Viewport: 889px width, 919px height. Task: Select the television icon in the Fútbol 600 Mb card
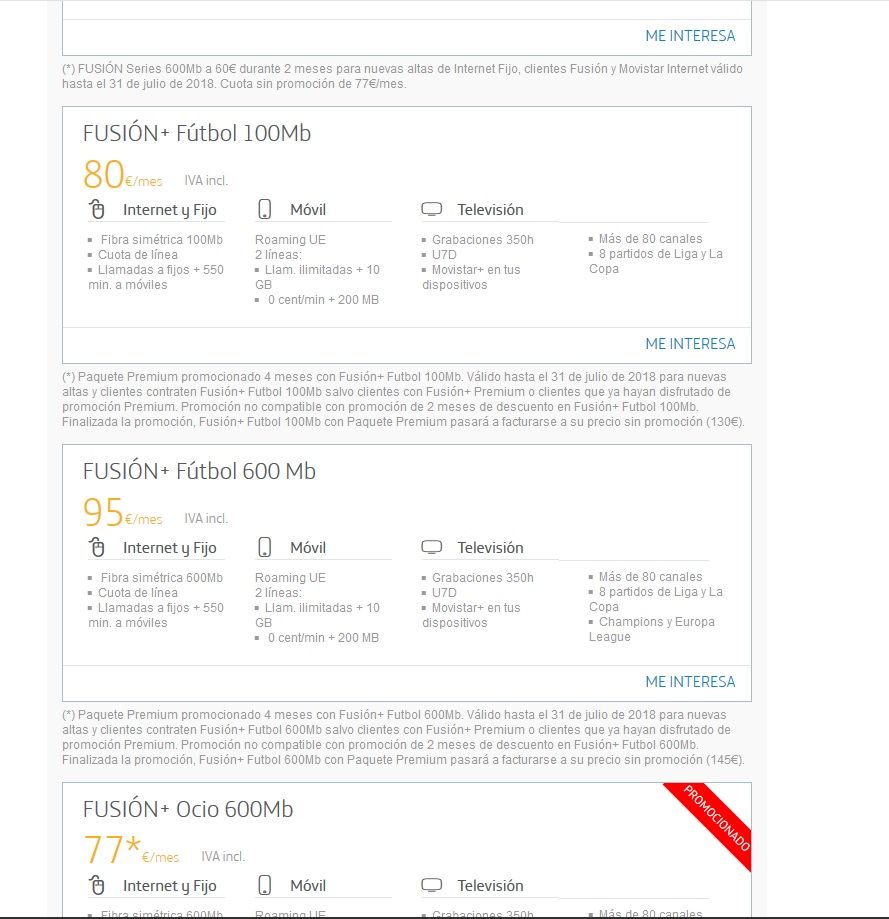coord(432,548)
